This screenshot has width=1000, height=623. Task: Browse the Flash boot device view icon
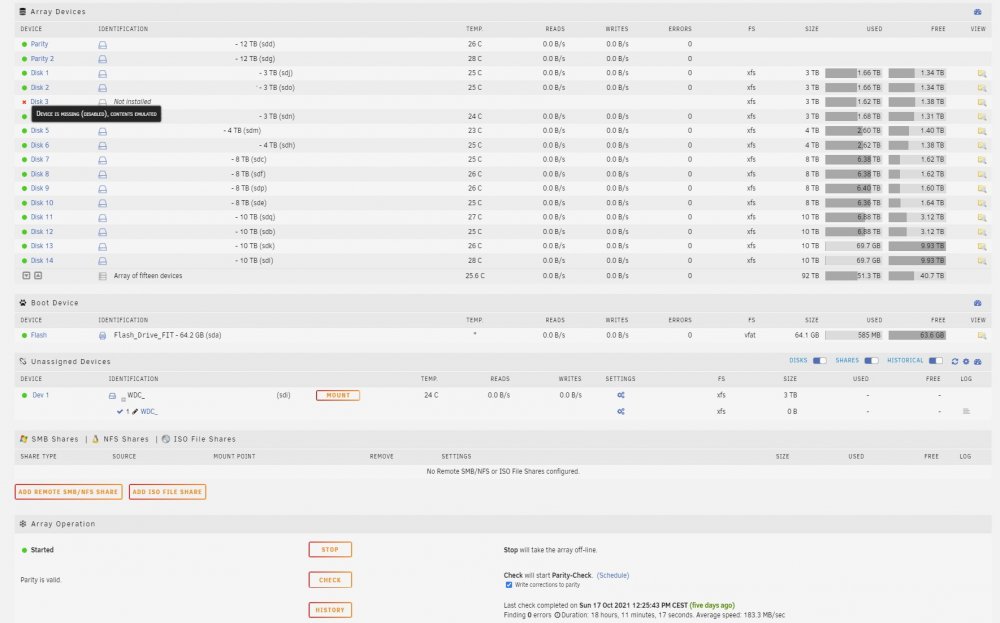982,335
